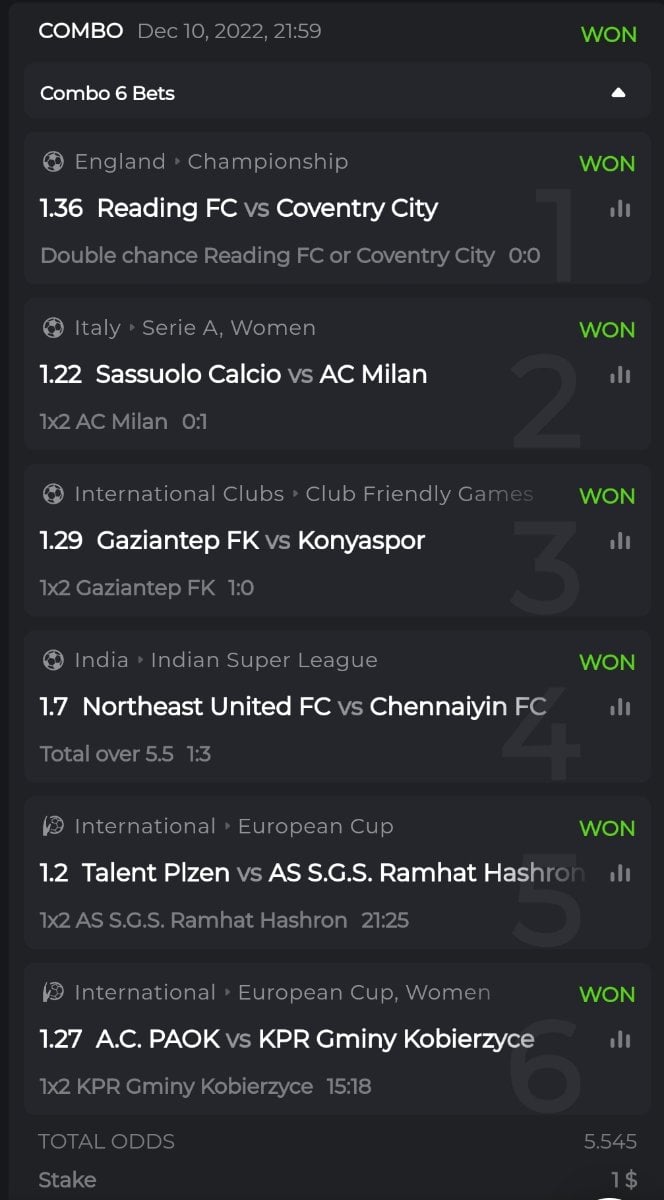664x1200 pixels.
Task: Open Sassuolo Calcio vs AC Milan match
Action: pos(261,374)
